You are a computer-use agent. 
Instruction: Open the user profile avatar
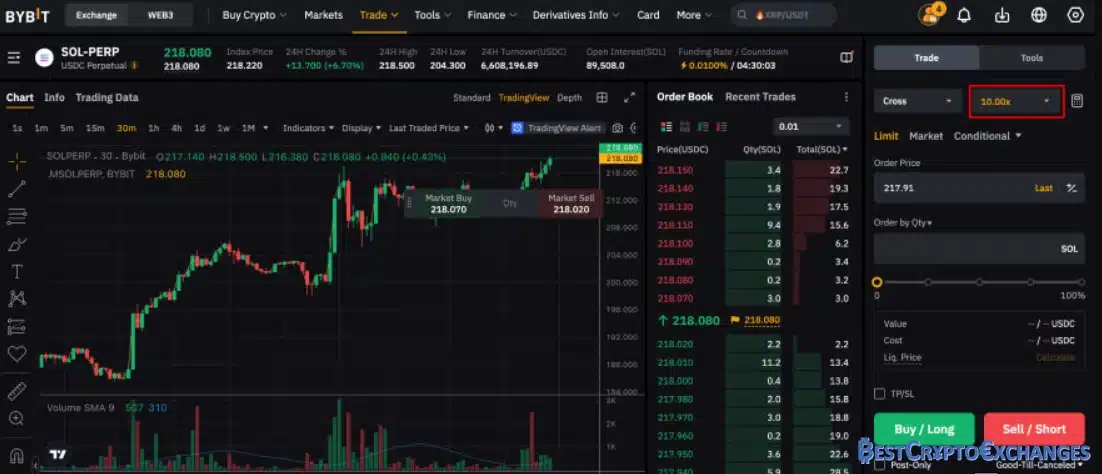[929, 15]
